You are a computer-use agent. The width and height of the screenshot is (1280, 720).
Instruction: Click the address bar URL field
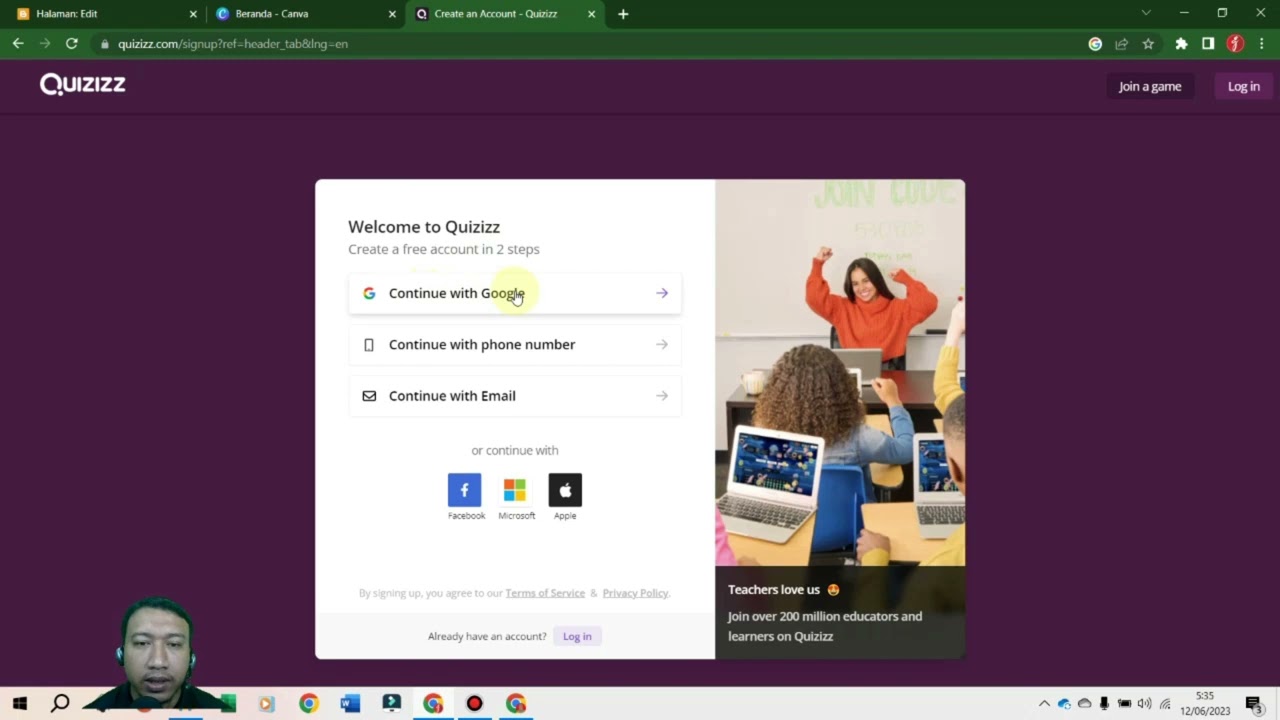pos(590,44)
